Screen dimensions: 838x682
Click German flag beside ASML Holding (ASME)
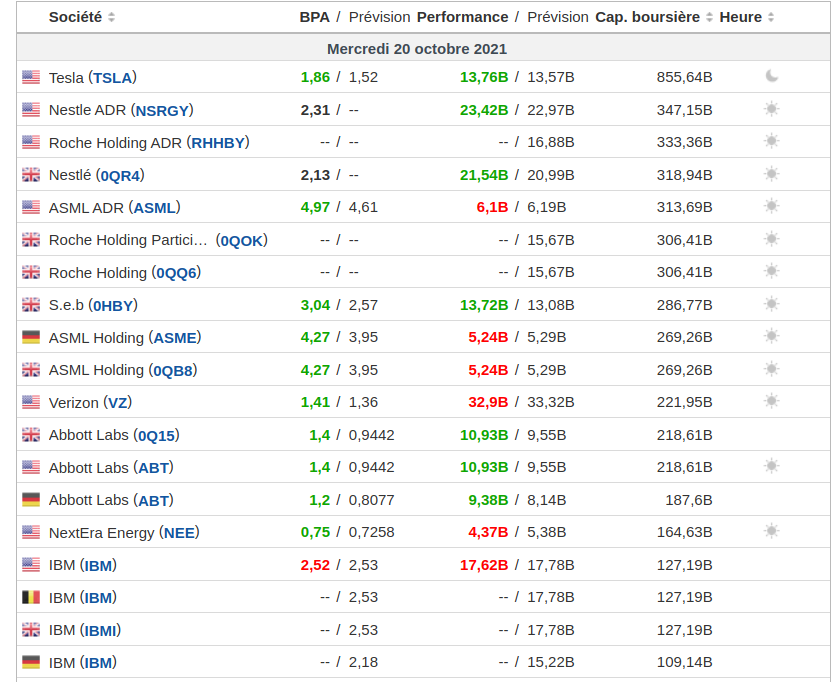tap(31, 337)
